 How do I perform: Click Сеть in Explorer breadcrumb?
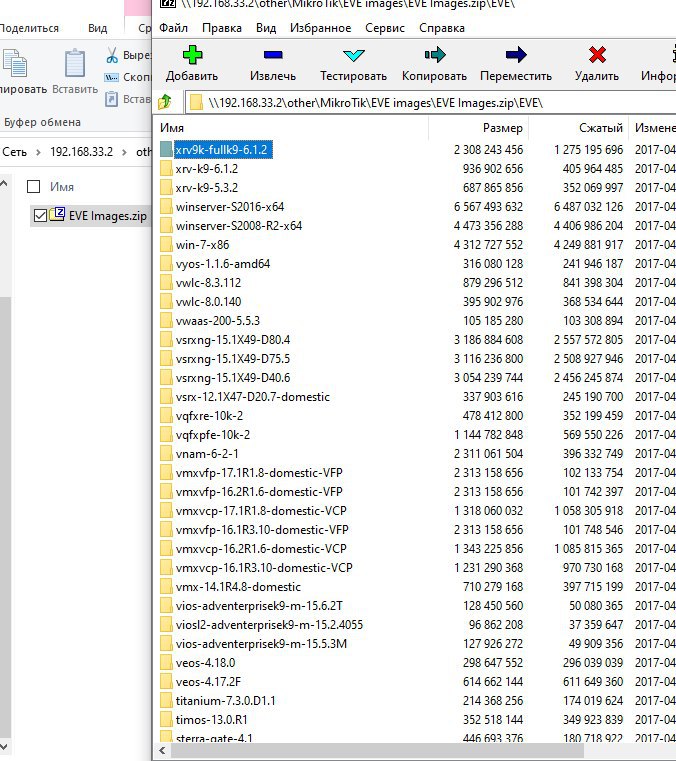point(15,152)
